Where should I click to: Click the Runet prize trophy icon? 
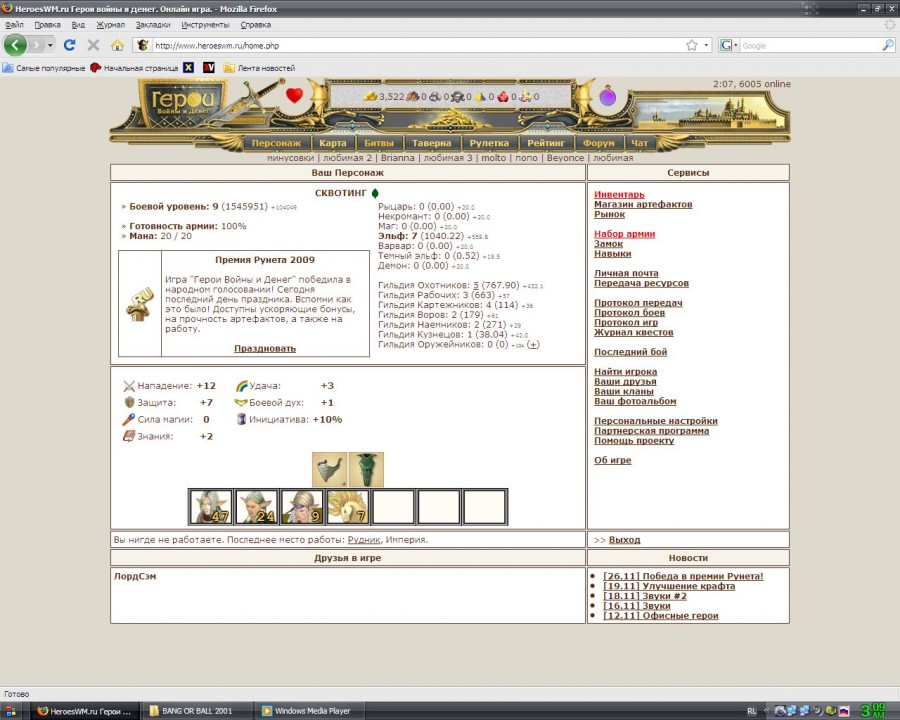(140, 304)
